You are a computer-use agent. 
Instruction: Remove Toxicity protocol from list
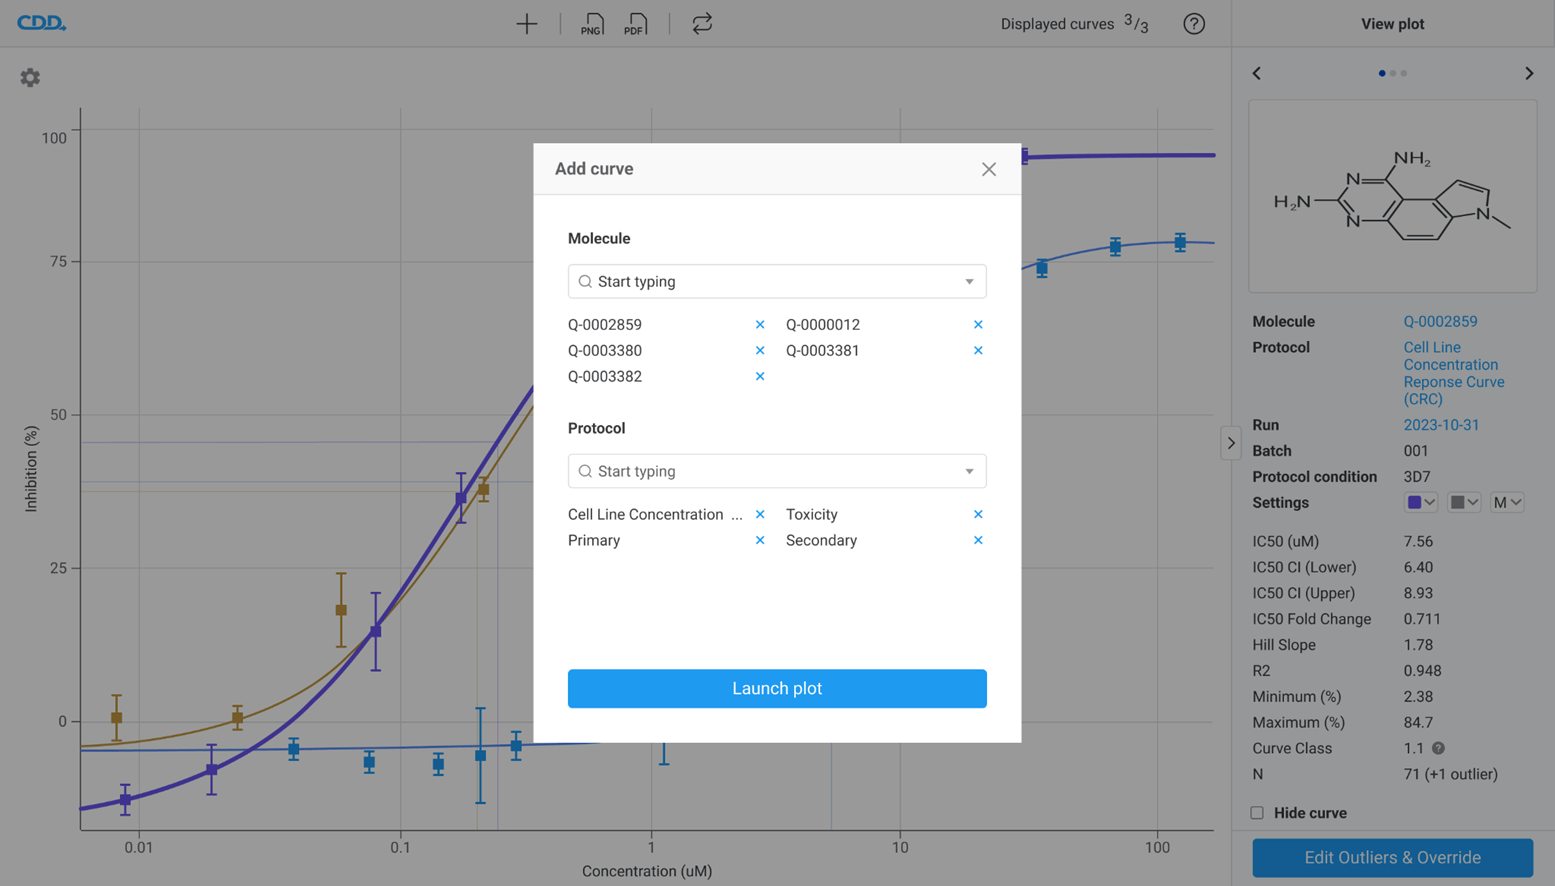pos(978,515)
